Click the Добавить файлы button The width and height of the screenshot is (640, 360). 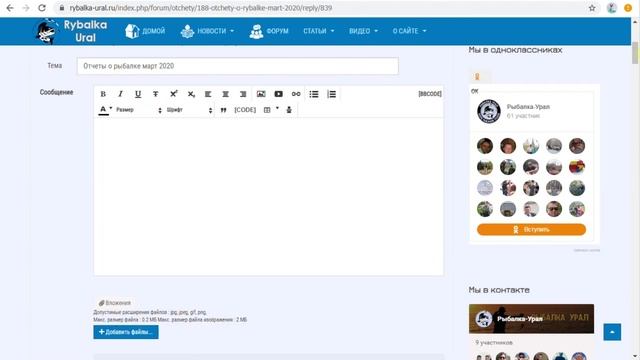tap(126, 332)
